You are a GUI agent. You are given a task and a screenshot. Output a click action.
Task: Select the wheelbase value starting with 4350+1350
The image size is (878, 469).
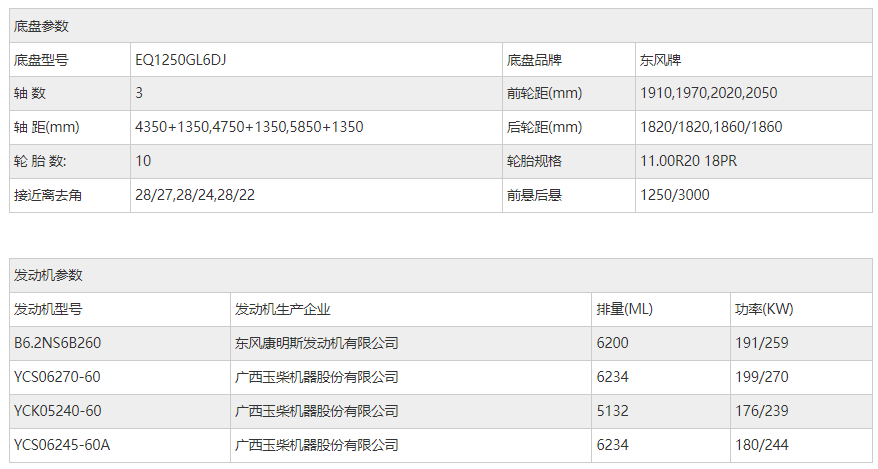[249, 127]
